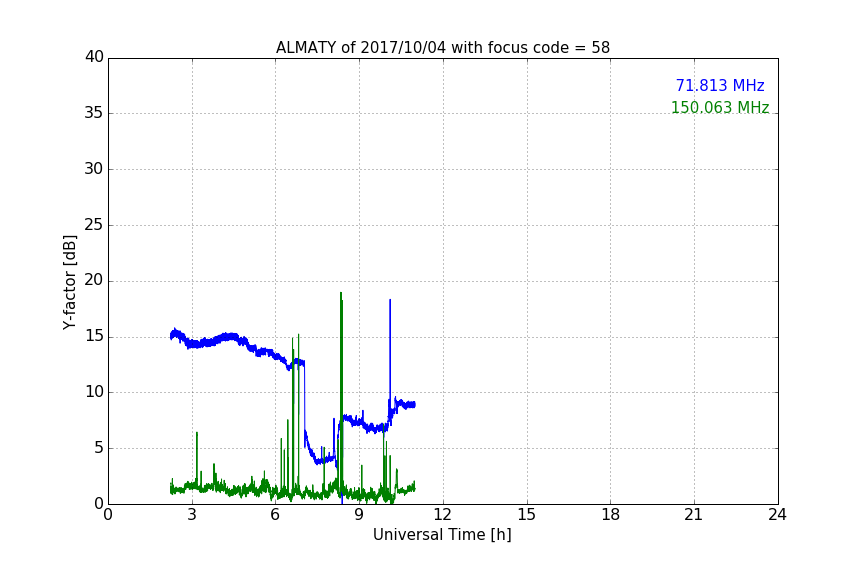The height and width of the screenshot is (576, 864).
Task: Click the y-axis tick label 40
Action: 94,57
